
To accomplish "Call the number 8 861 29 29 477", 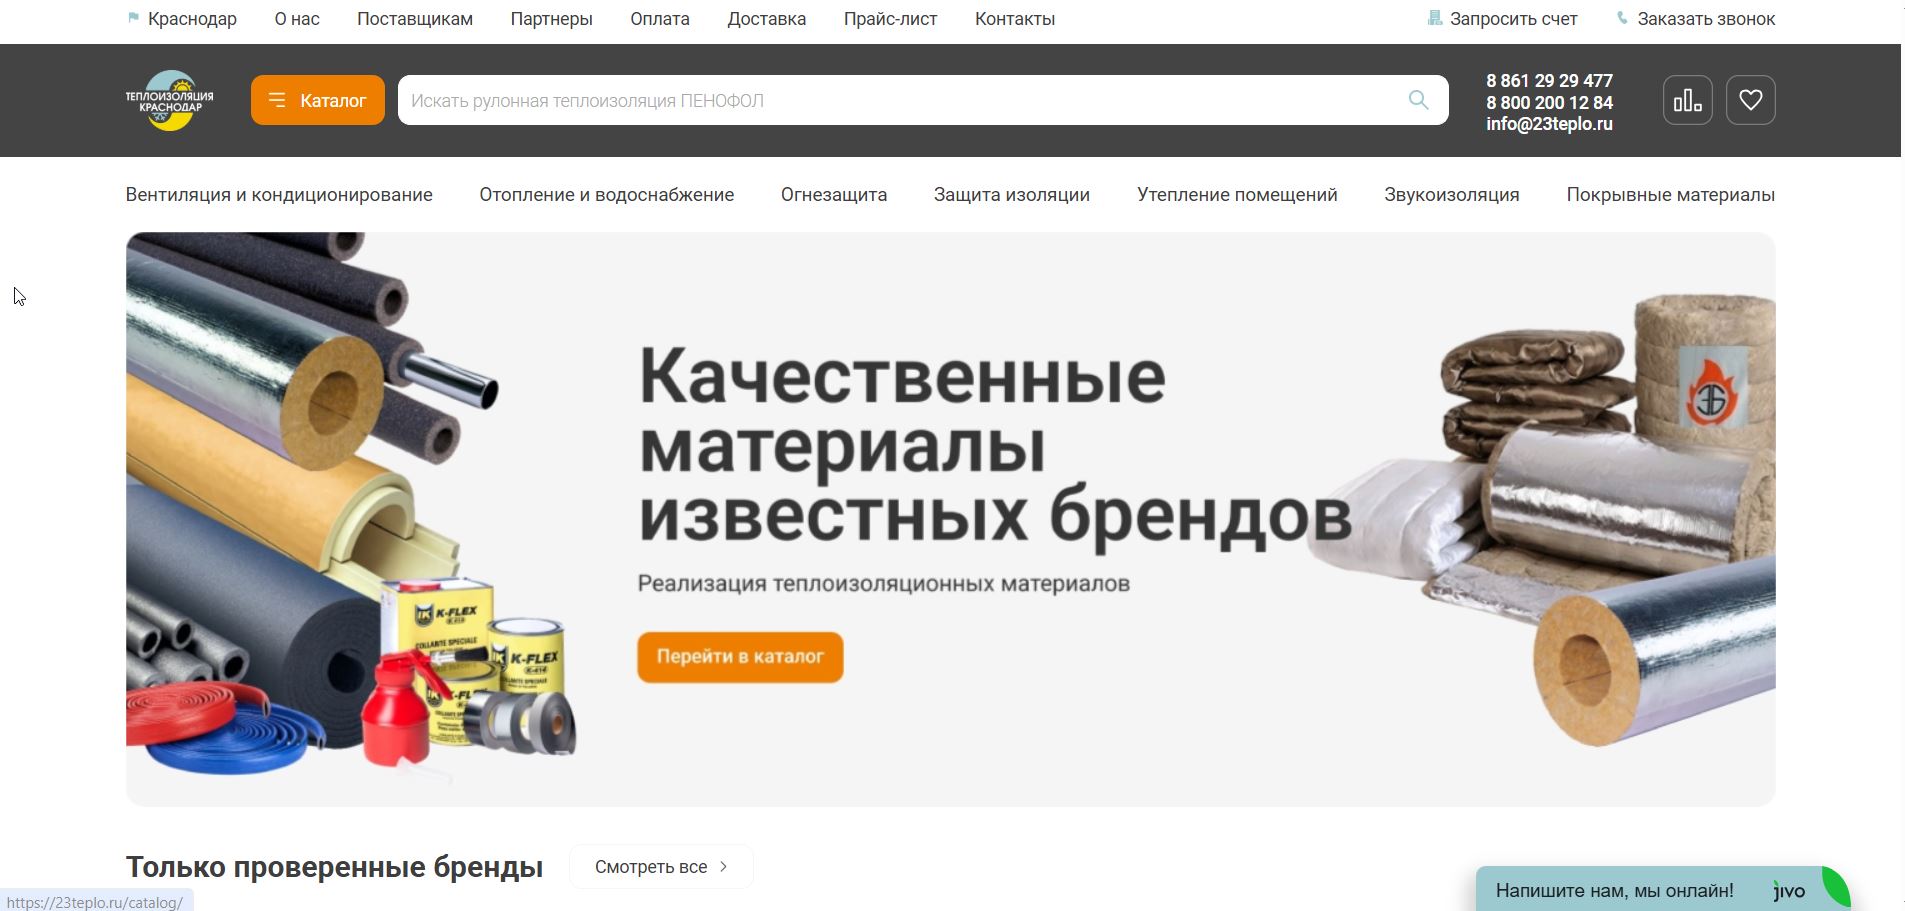I will (1549, 80).
